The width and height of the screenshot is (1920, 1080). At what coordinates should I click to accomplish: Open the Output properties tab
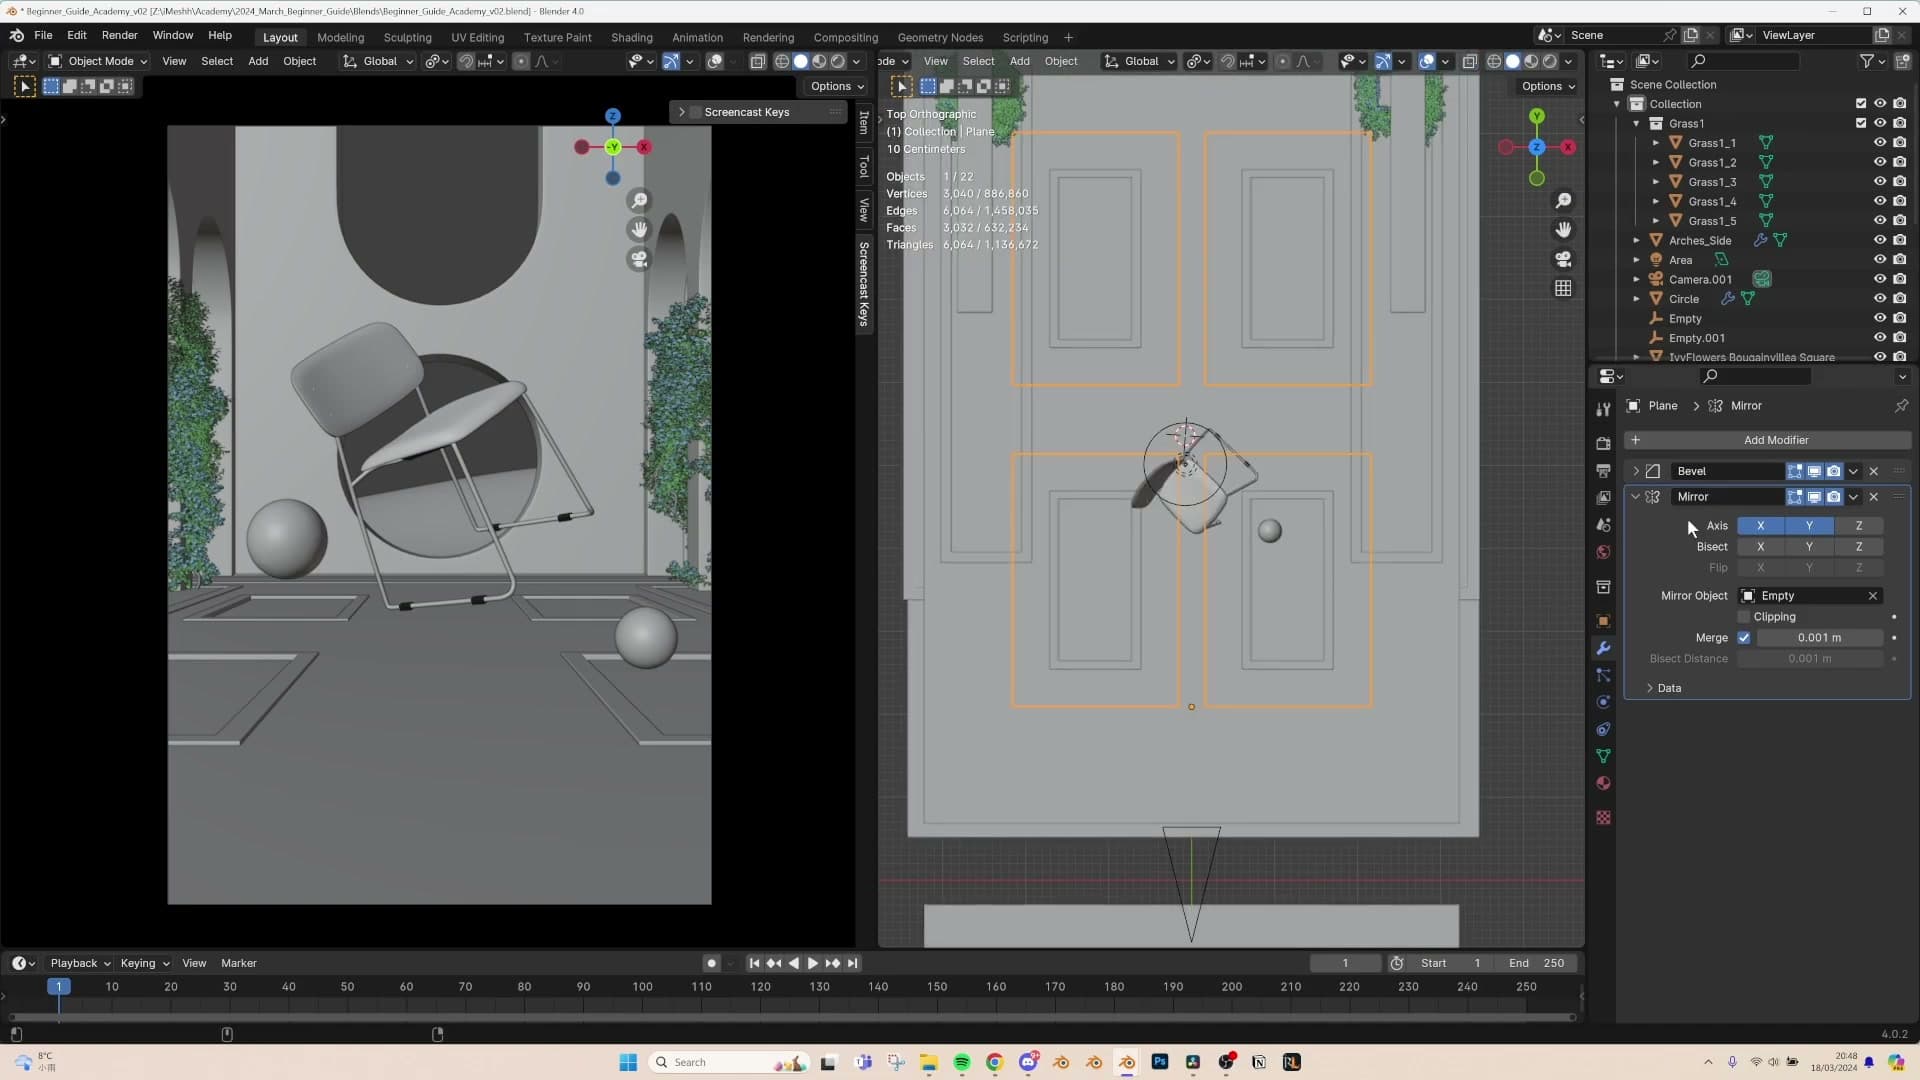1603,470
